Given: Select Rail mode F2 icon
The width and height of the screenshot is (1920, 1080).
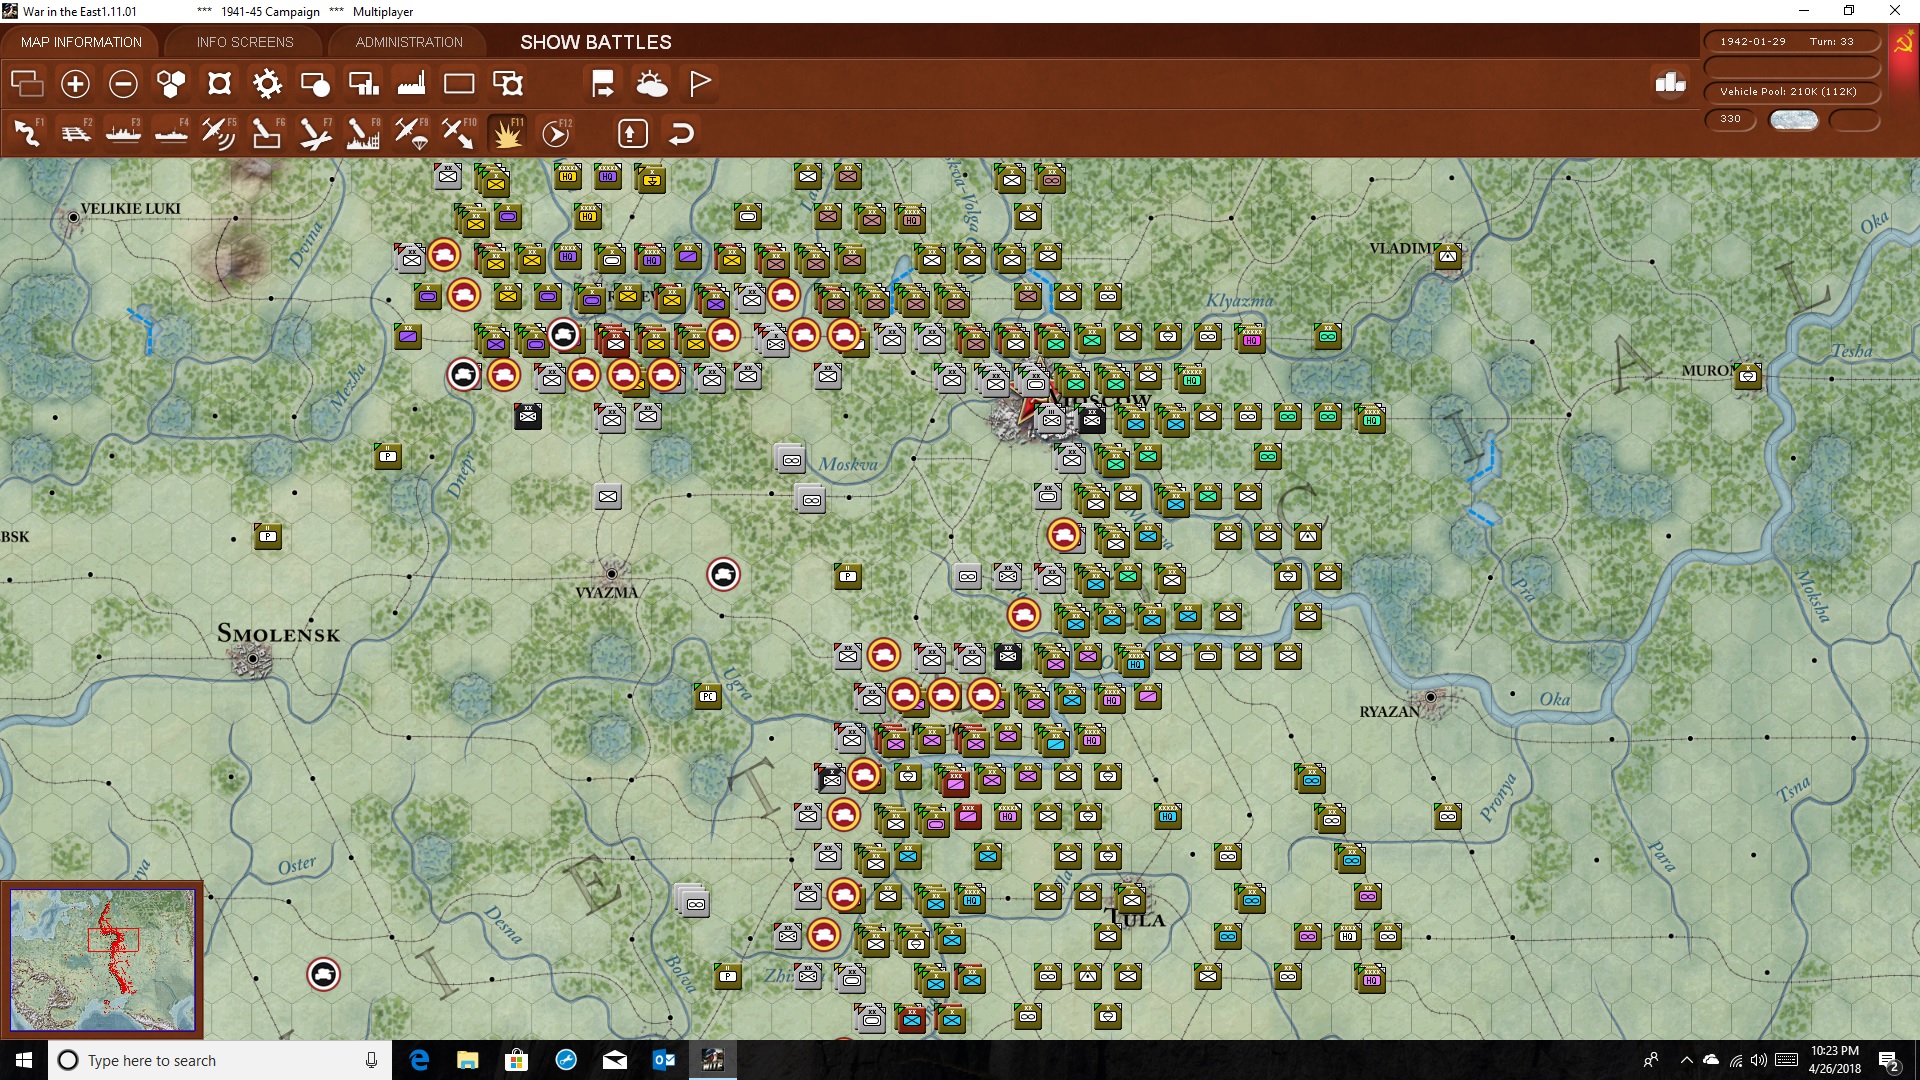Looking at the screenshot, I should 75,133.
